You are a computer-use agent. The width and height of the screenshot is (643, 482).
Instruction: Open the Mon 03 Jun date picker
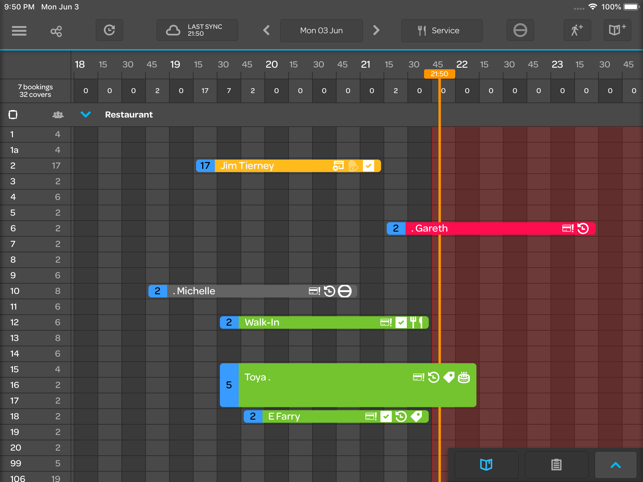(321, 30)
